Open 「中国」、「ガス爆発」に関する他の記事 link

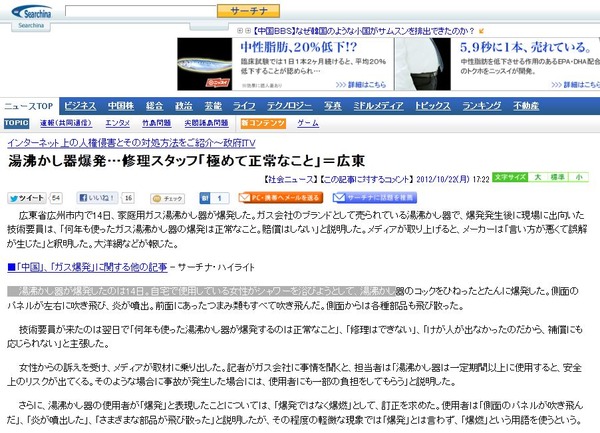coord(88,267)
